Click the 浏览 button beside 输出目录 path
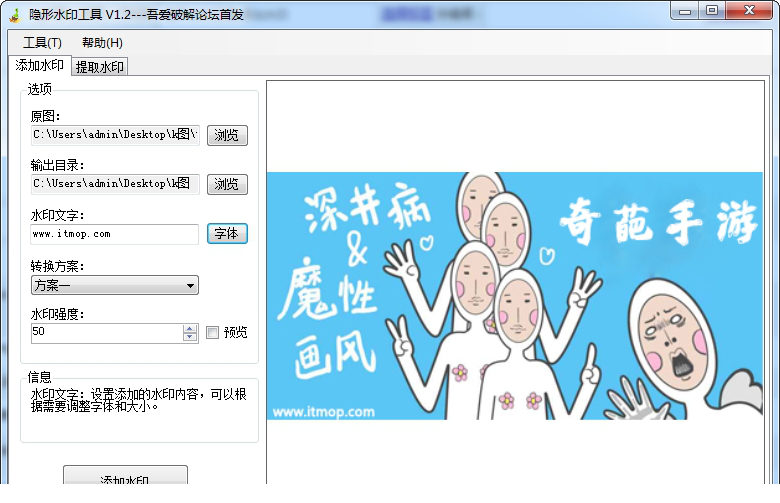Screen dimensions: 780x503 coord(227,184)
